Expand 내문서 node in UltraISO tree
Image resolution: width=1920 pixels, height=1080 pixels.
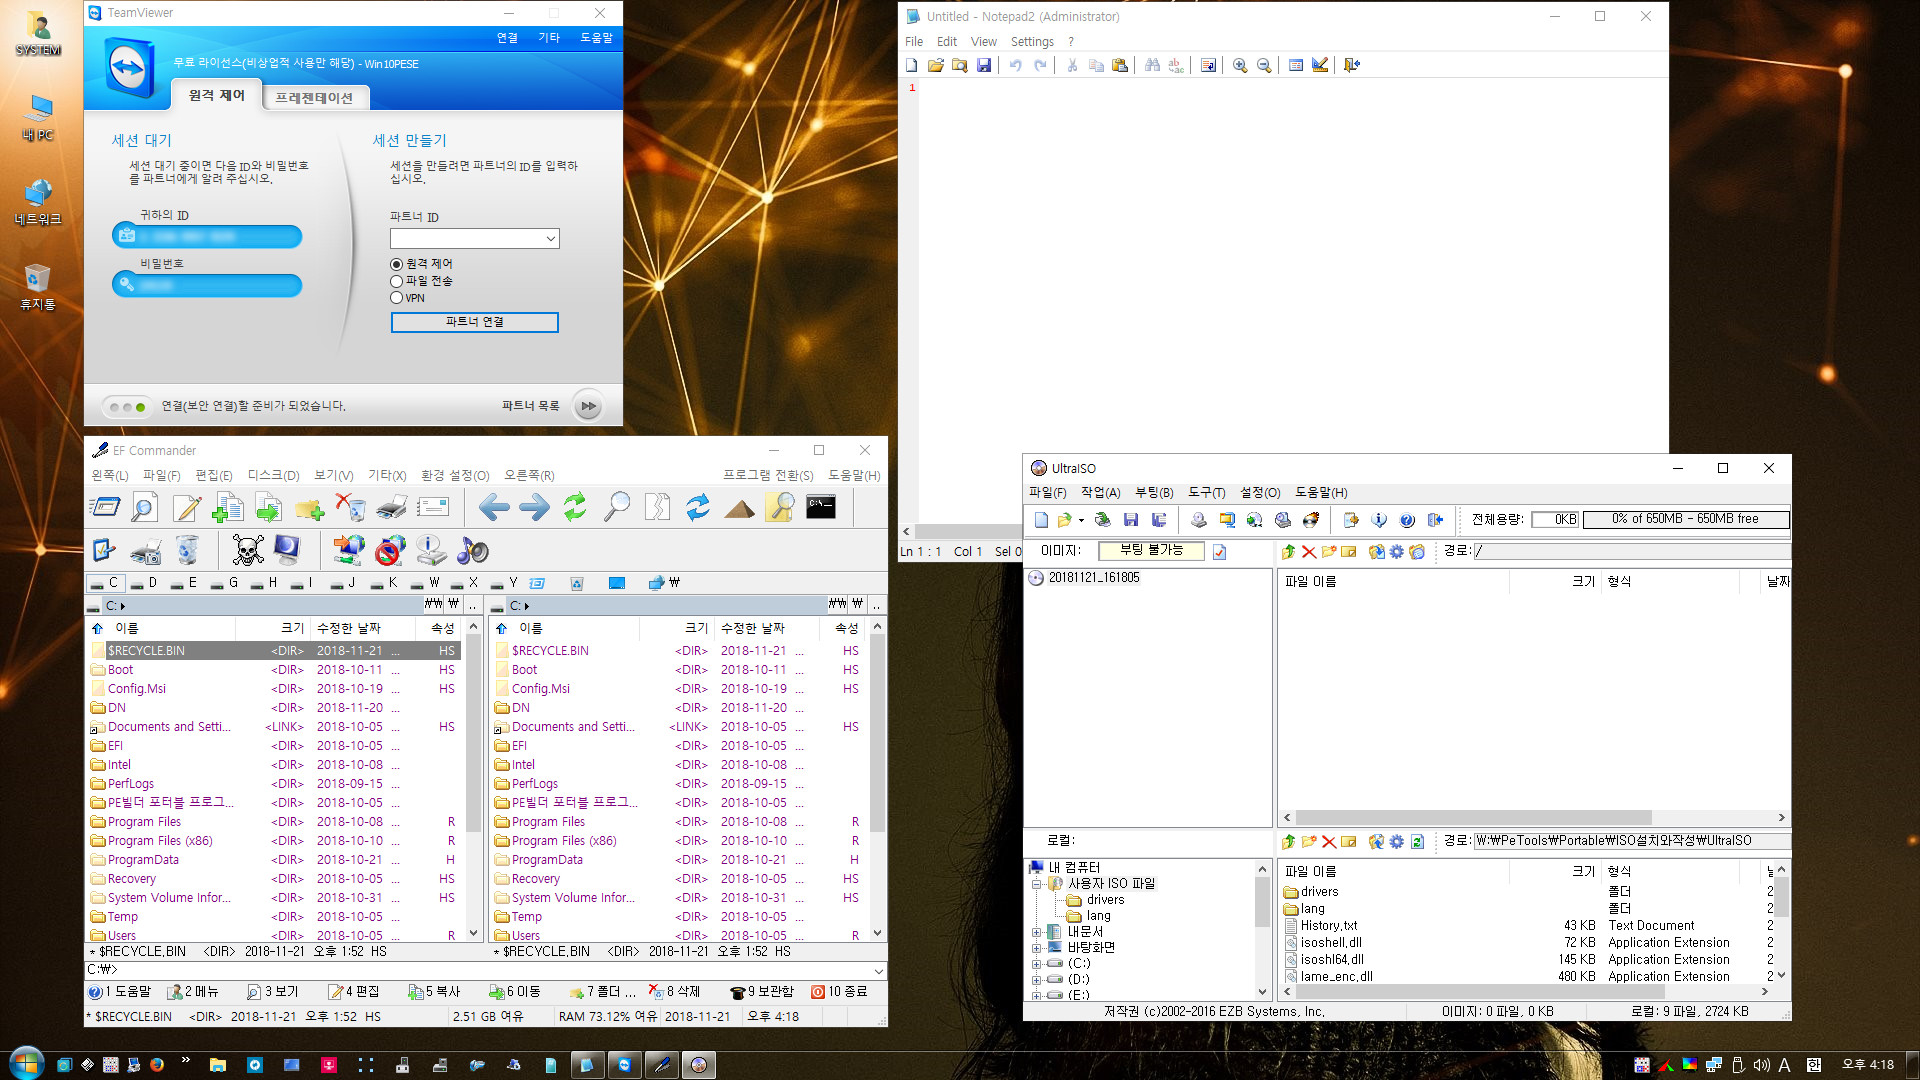(1036, 932)
